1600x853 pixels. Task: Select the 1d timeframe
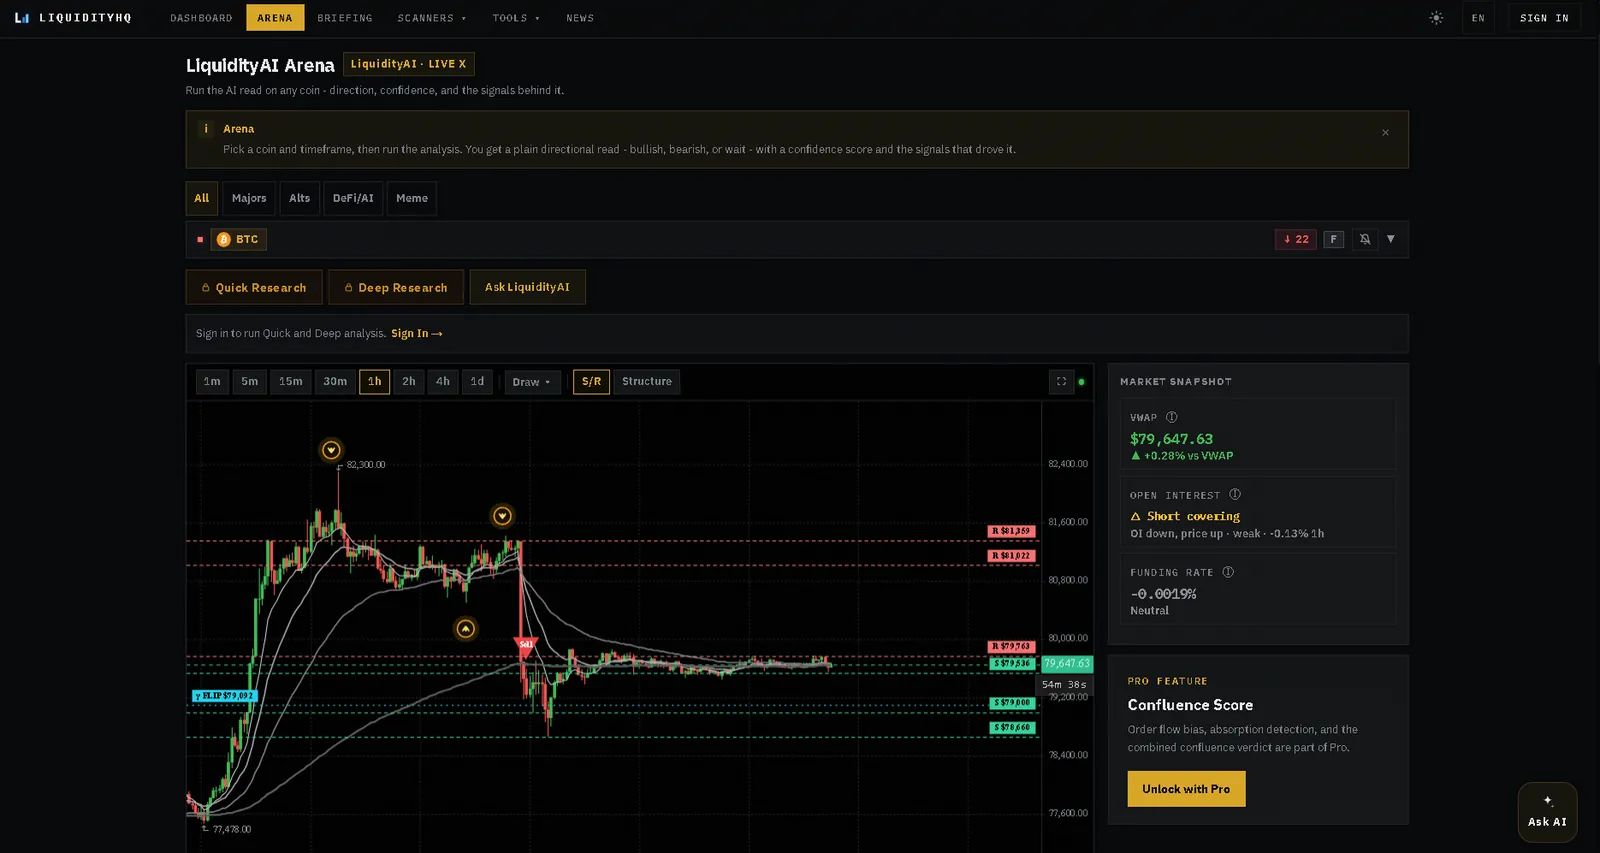click(477, 381)
